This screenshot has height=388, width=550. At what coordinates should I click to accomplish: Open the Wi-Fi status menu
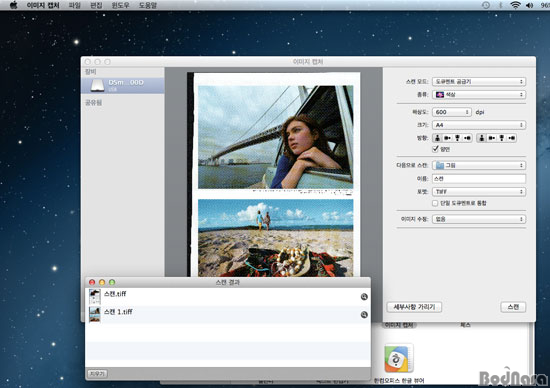click(x=515, y=5)
